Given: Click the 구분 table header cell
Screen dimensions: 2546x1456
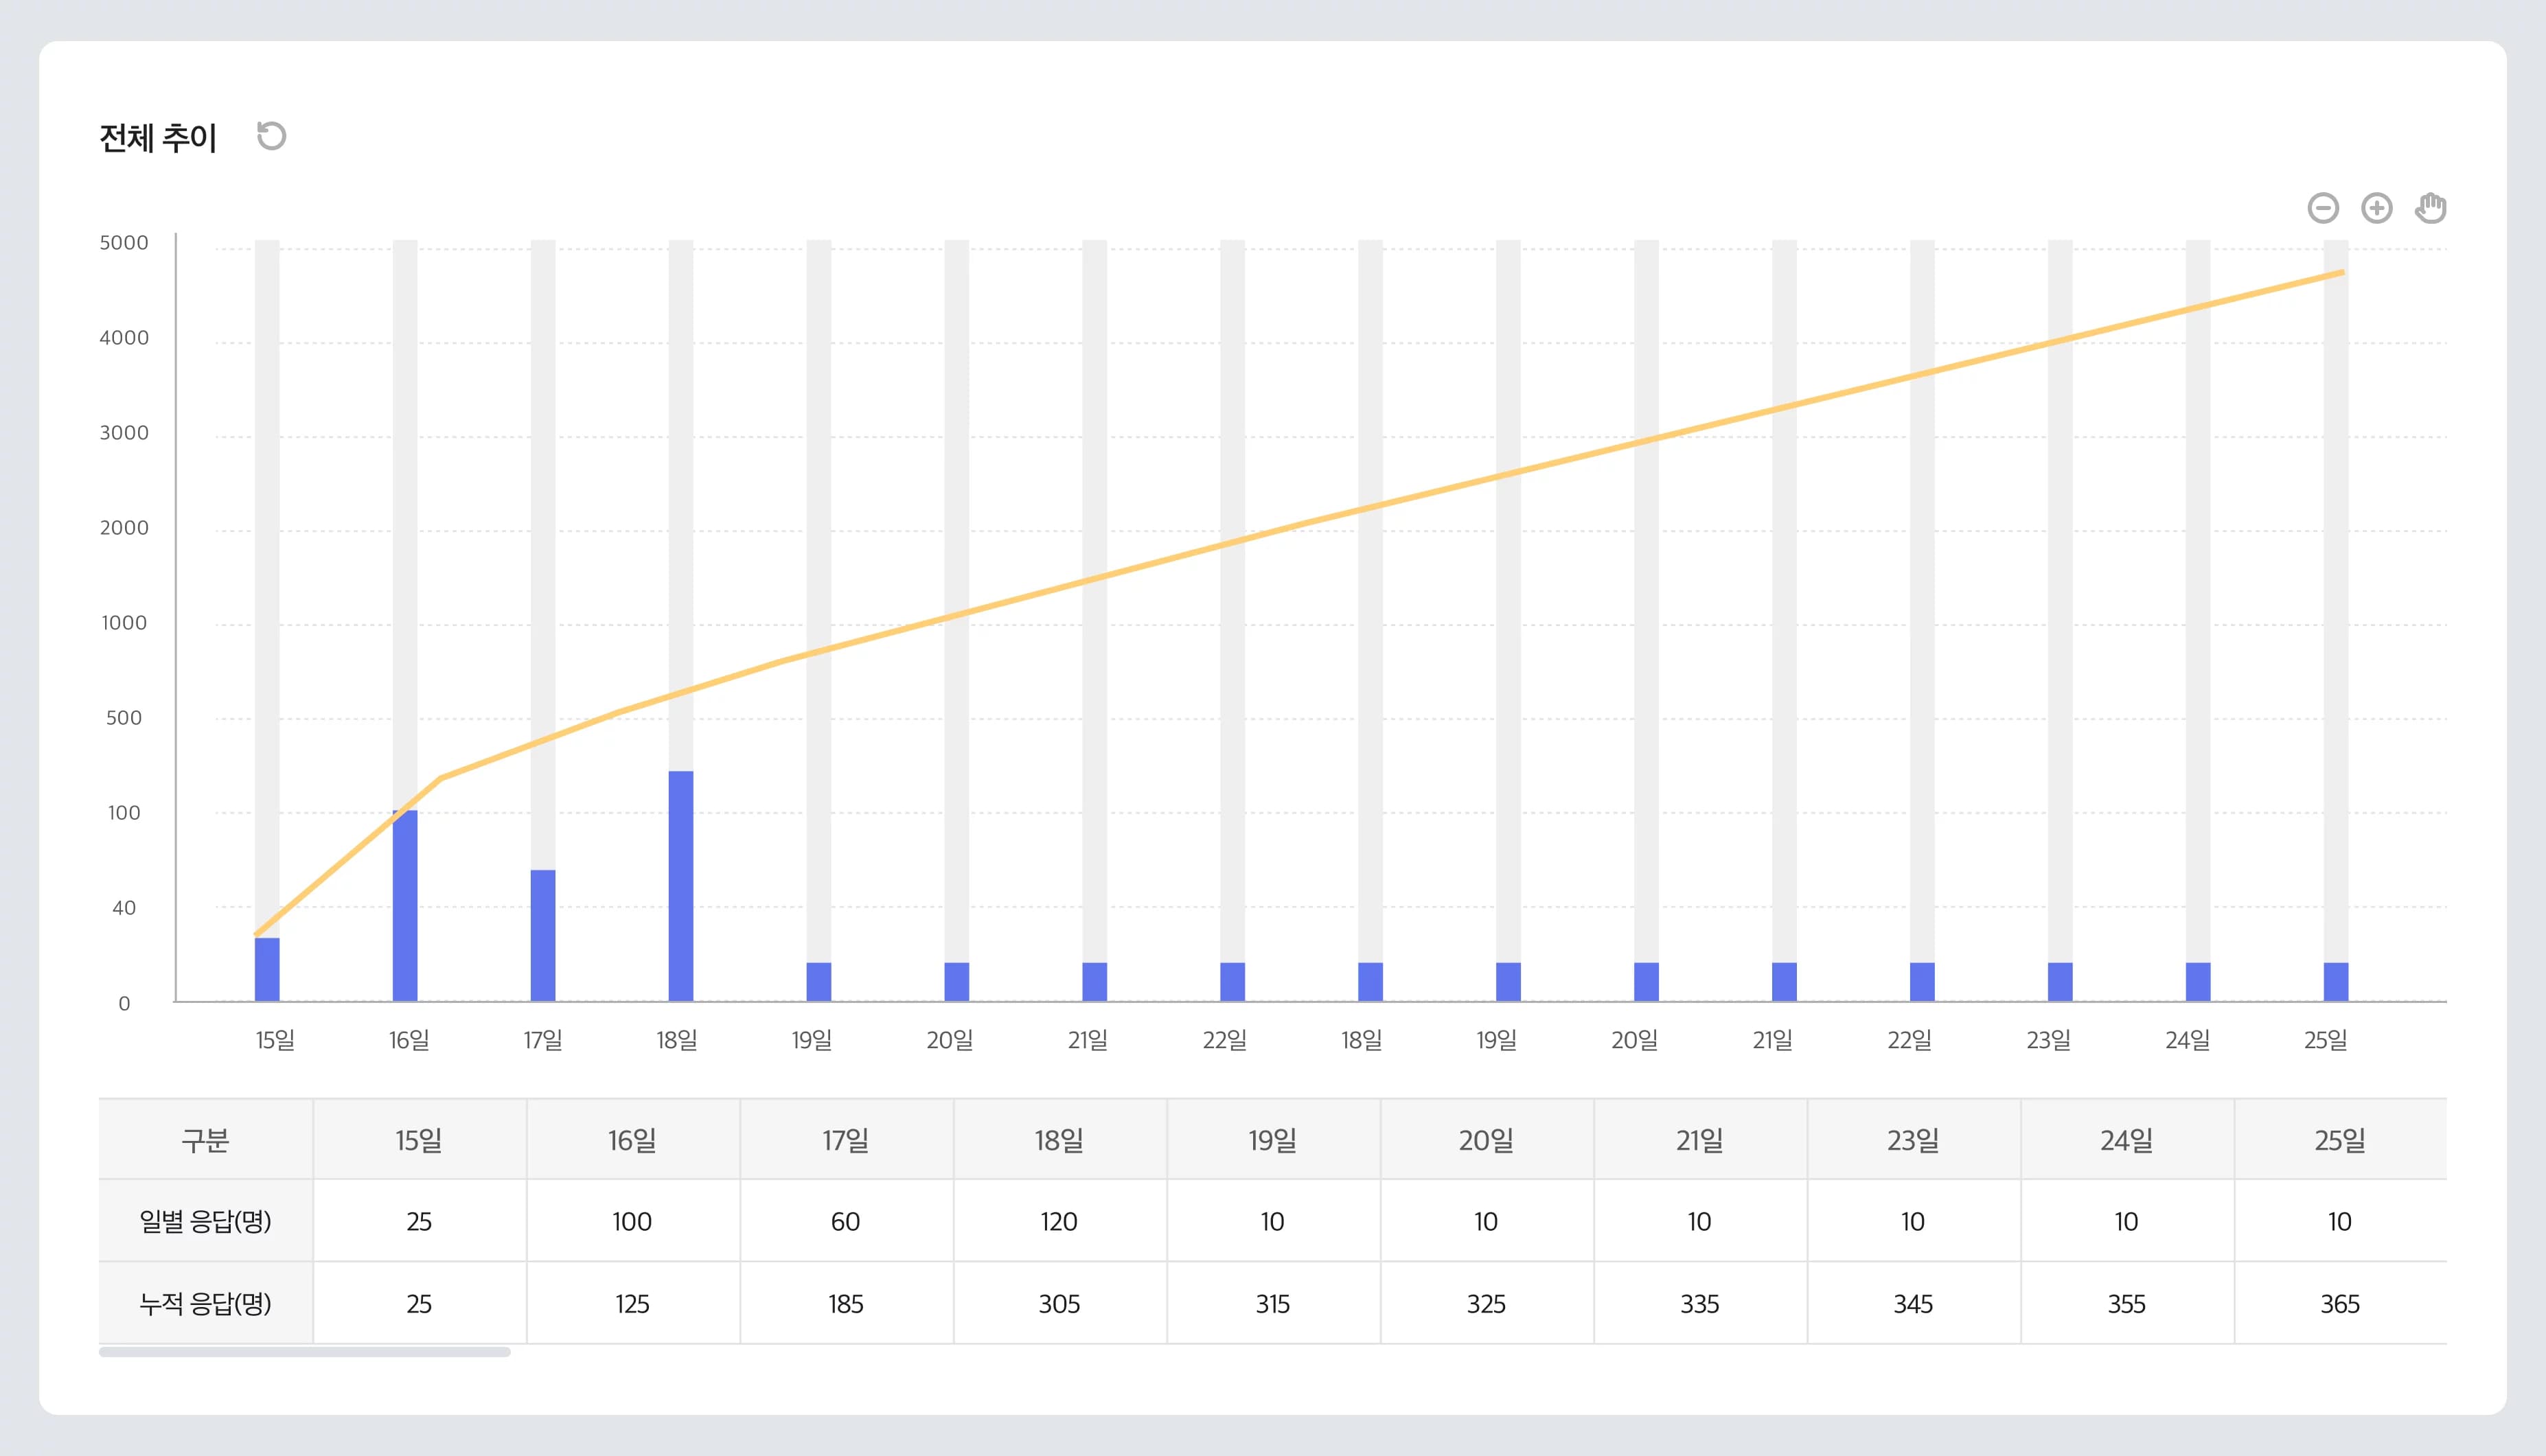Looking at the screenshot, I should coord(206,1140).
